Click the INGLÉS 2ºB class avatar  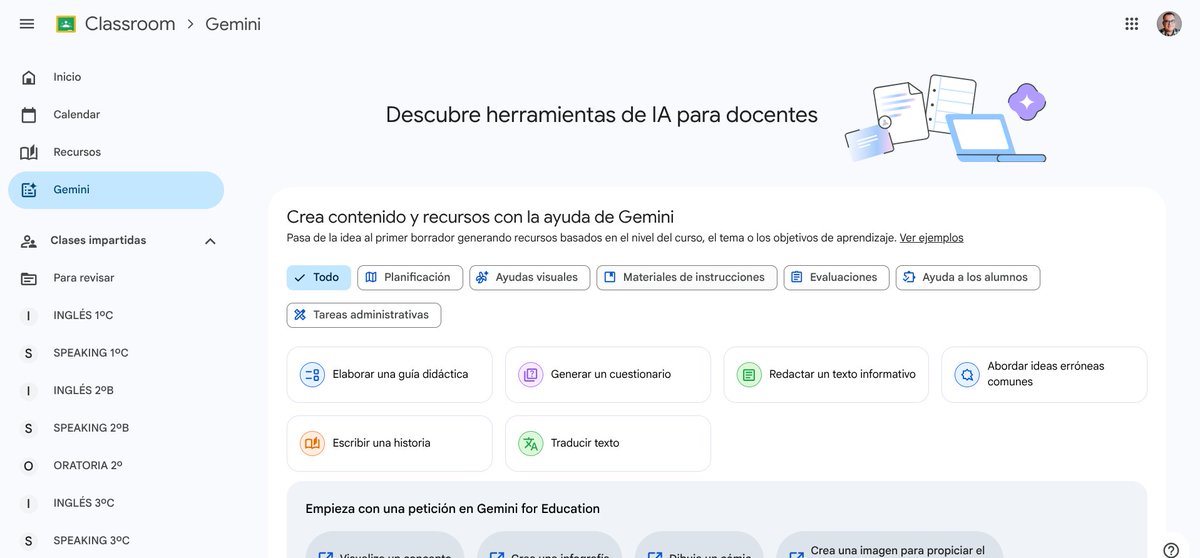tap(29, 391)
